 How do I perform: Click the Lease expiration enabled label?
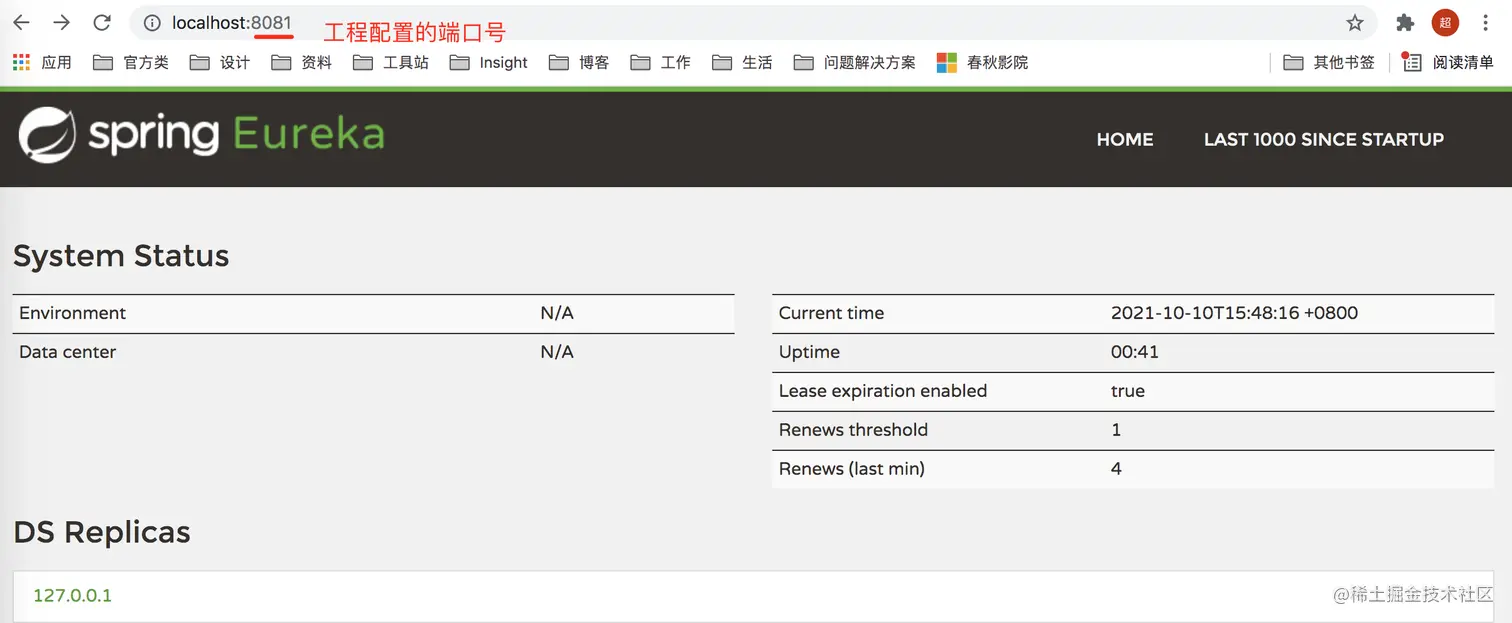point(883,391)
